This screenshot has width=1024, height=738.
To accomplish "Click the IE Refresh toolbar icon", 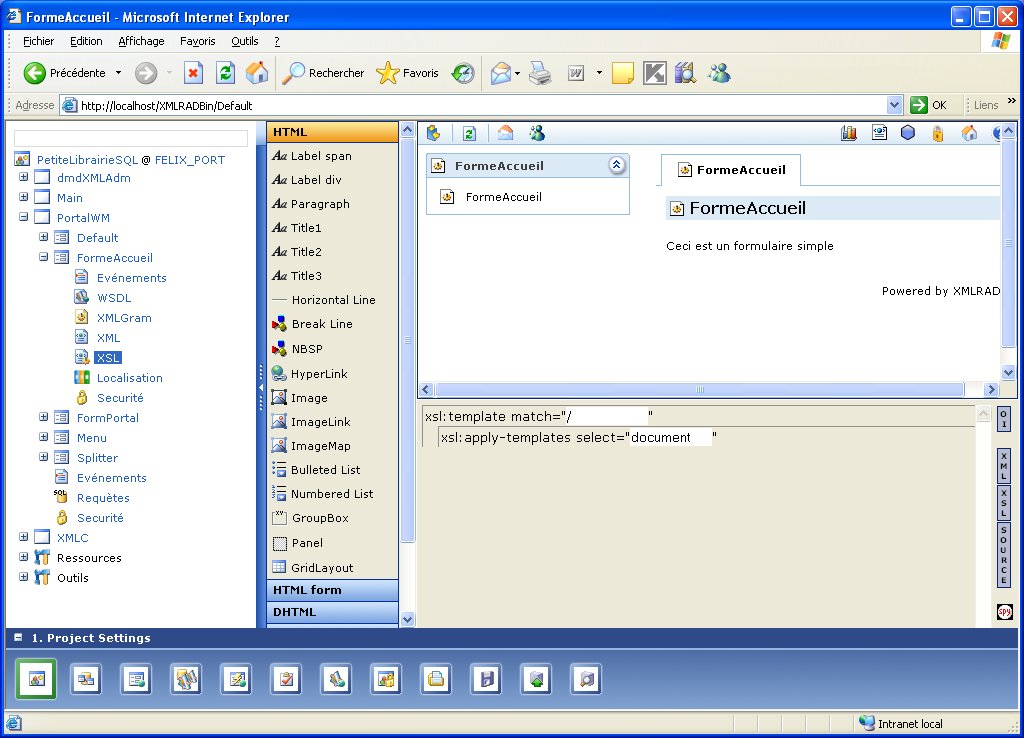I will [x=226, y=73].
